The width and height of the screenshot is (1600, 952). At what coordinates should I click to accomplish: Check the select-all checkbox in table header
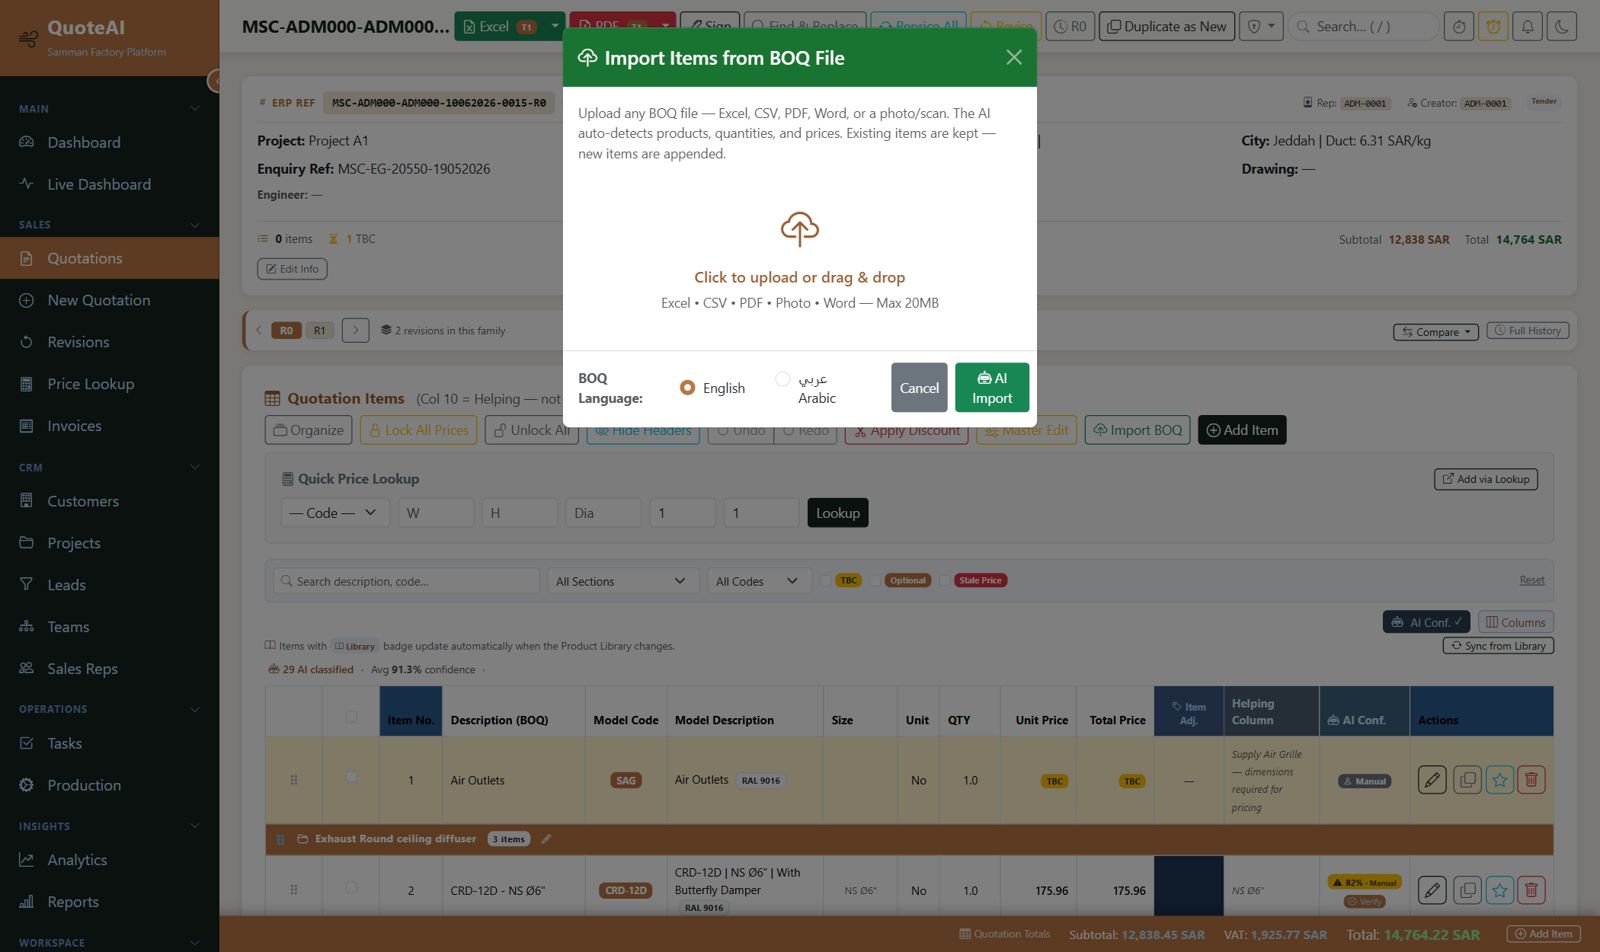(351, 717)
